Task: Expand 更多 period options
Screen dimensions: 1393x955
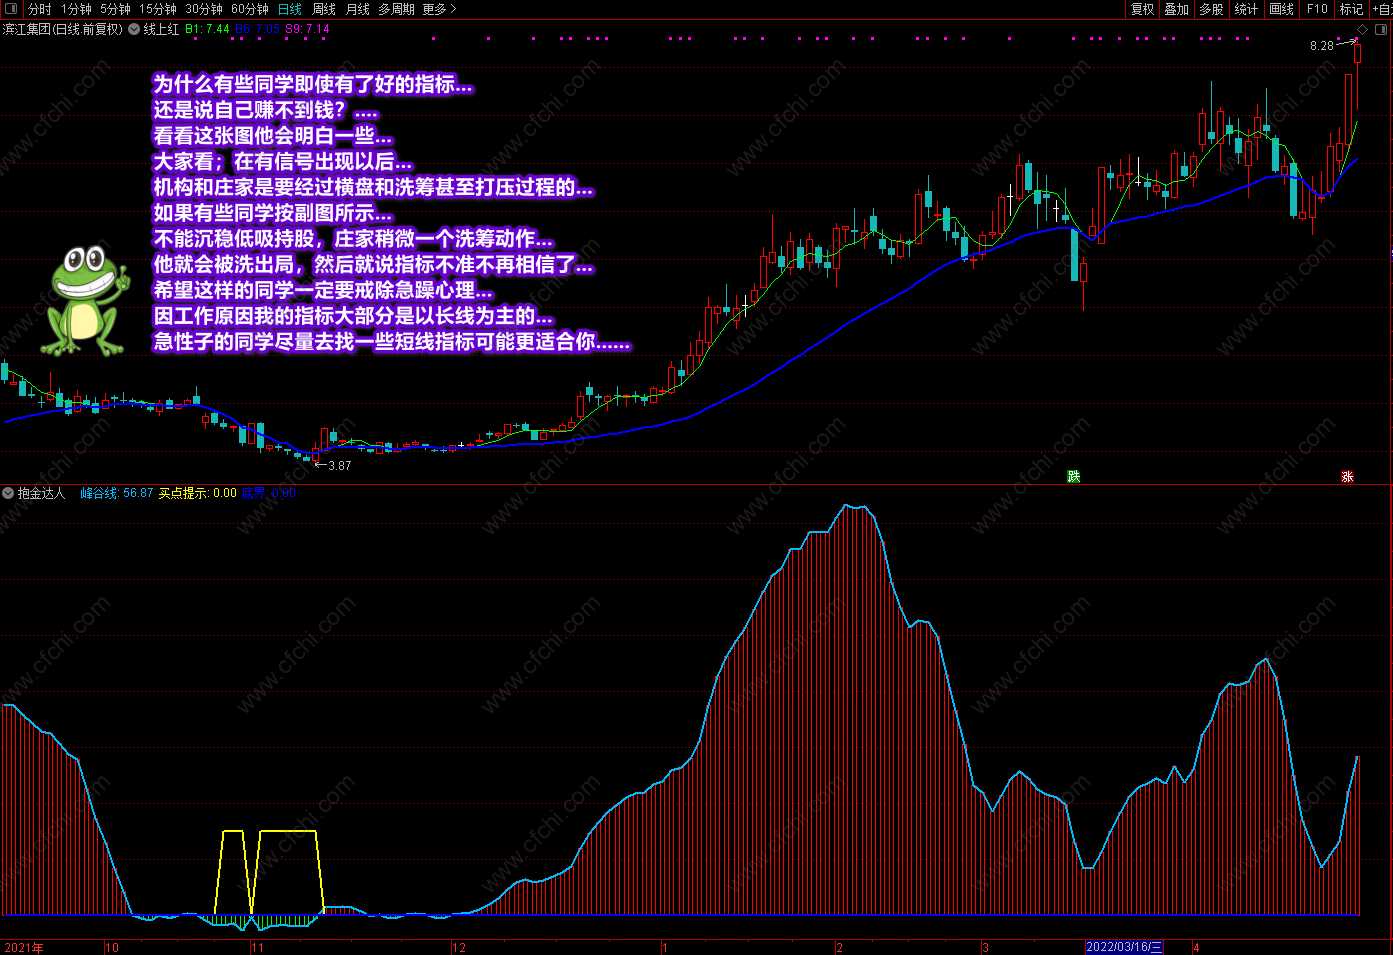Action: click(x=439, y=9)
